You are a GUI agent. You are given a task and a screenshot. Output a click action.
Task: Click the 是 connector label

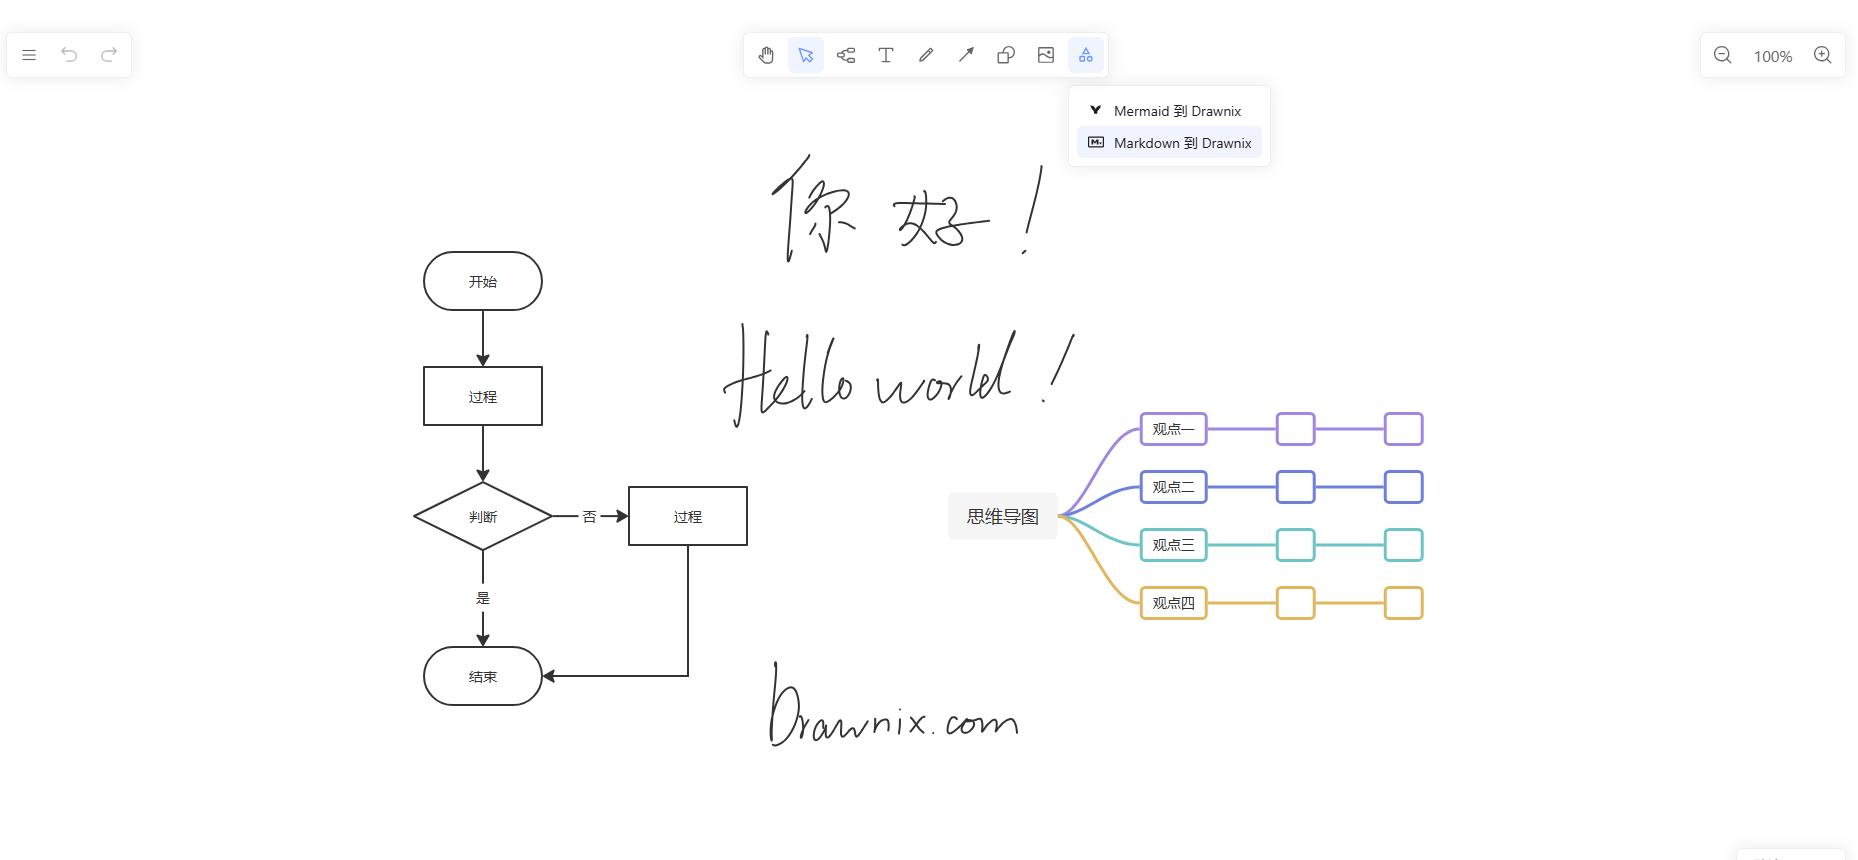(483, 598)
